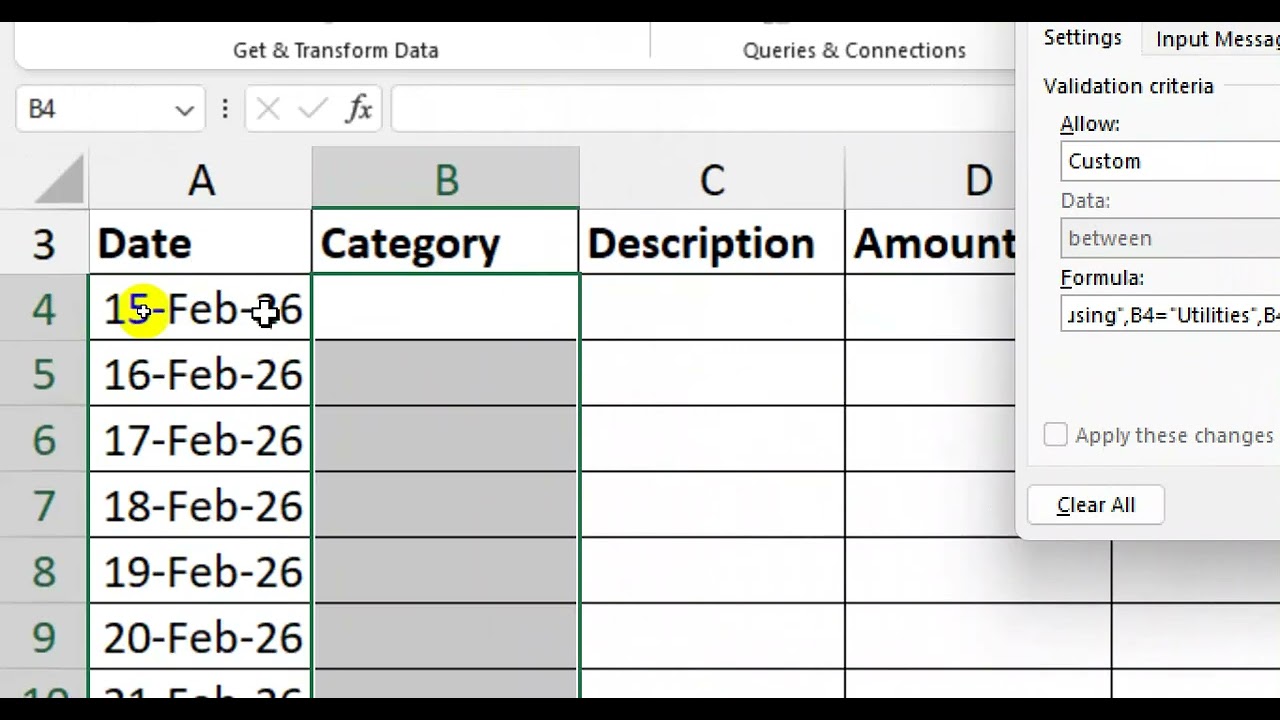Toggle Apply these changes checkbox
The width and height of the screenshot is (1280, 720).
click(x=1055, y=435)
